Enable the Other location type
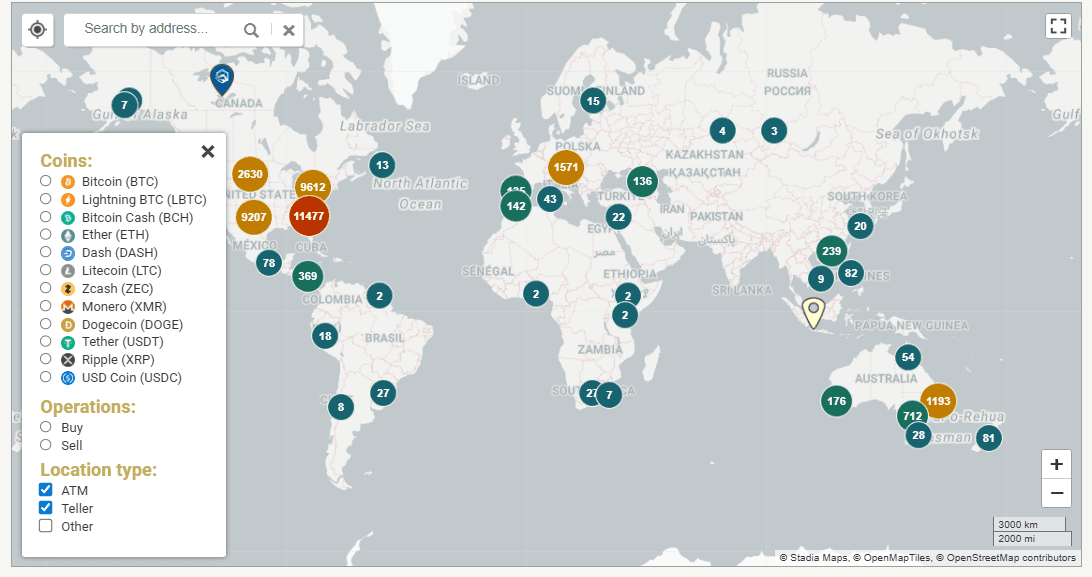1092x577 pixels. 45,526
